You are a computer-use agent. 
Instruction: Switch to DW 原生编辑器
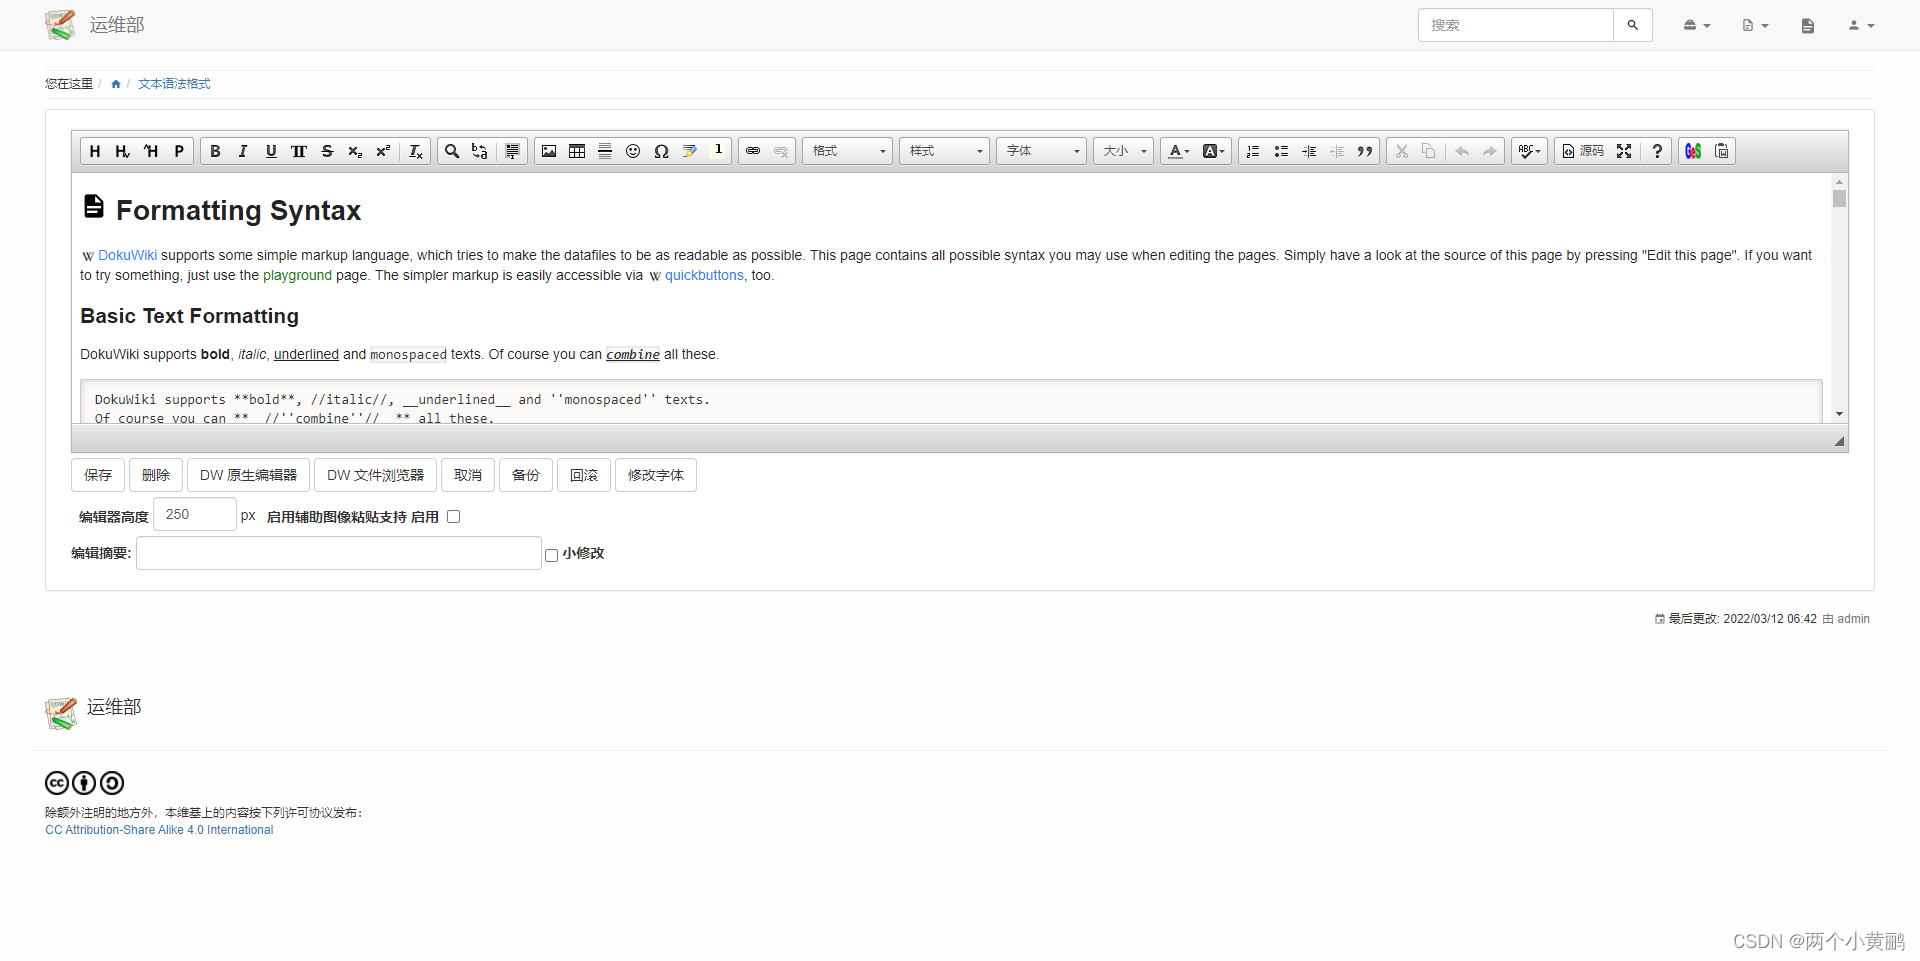pos(248,475)
